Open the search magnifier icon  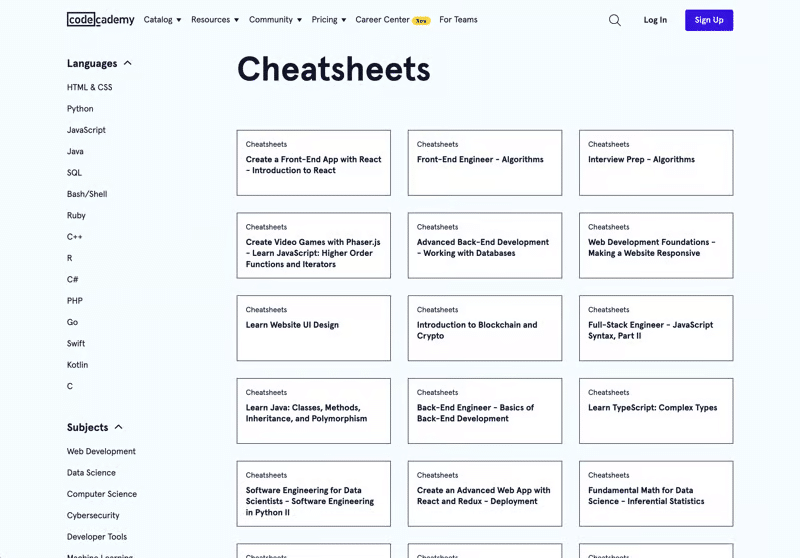615,20
